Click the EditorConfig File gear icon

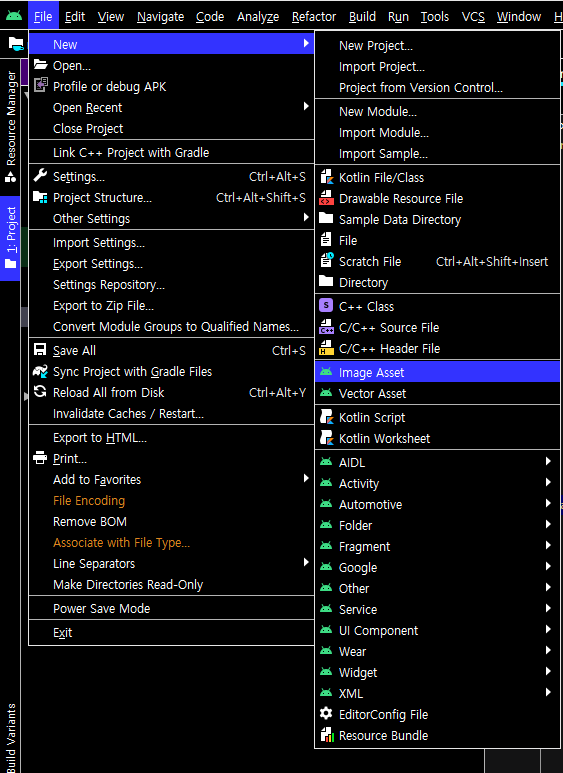326,713
